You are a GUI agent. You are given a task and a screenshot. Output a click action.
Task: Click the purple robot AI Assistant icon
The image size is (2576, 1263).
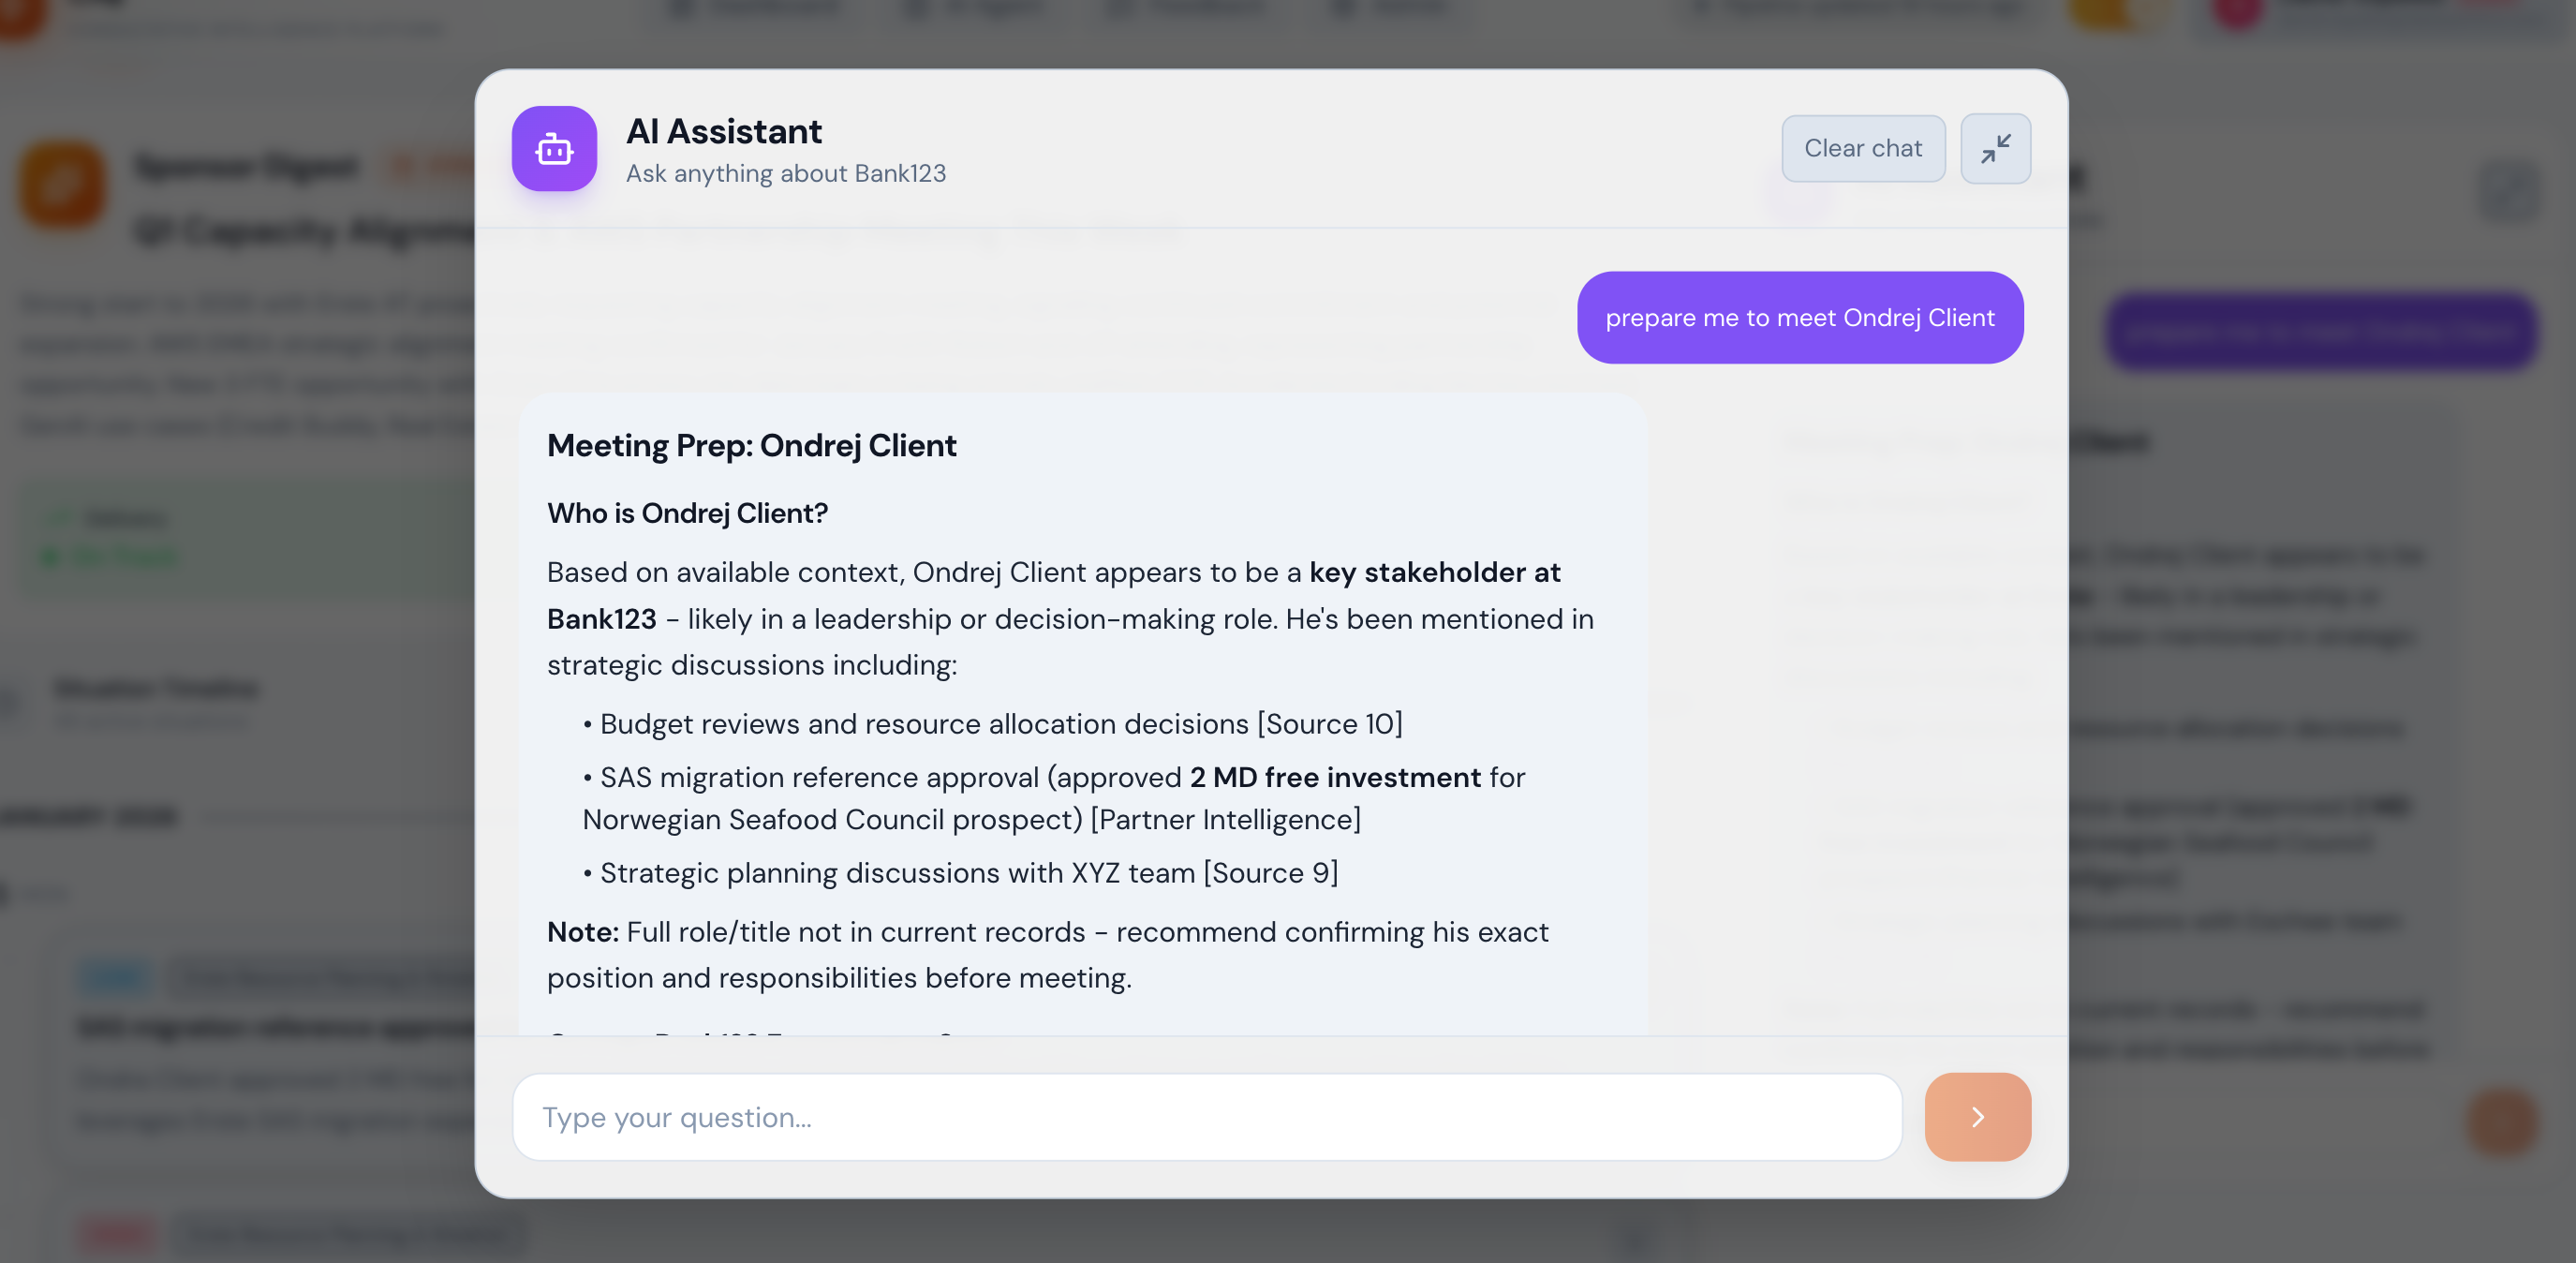(554, 149)
